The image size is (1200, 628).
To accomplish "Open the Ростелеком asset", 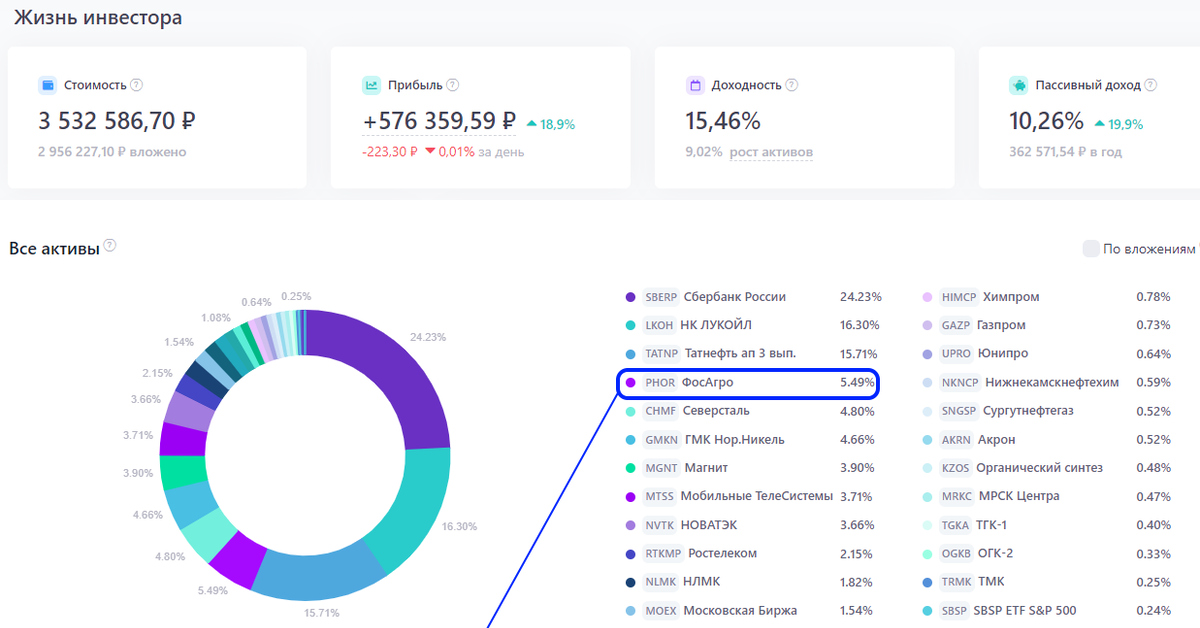I will click(721, 553).
